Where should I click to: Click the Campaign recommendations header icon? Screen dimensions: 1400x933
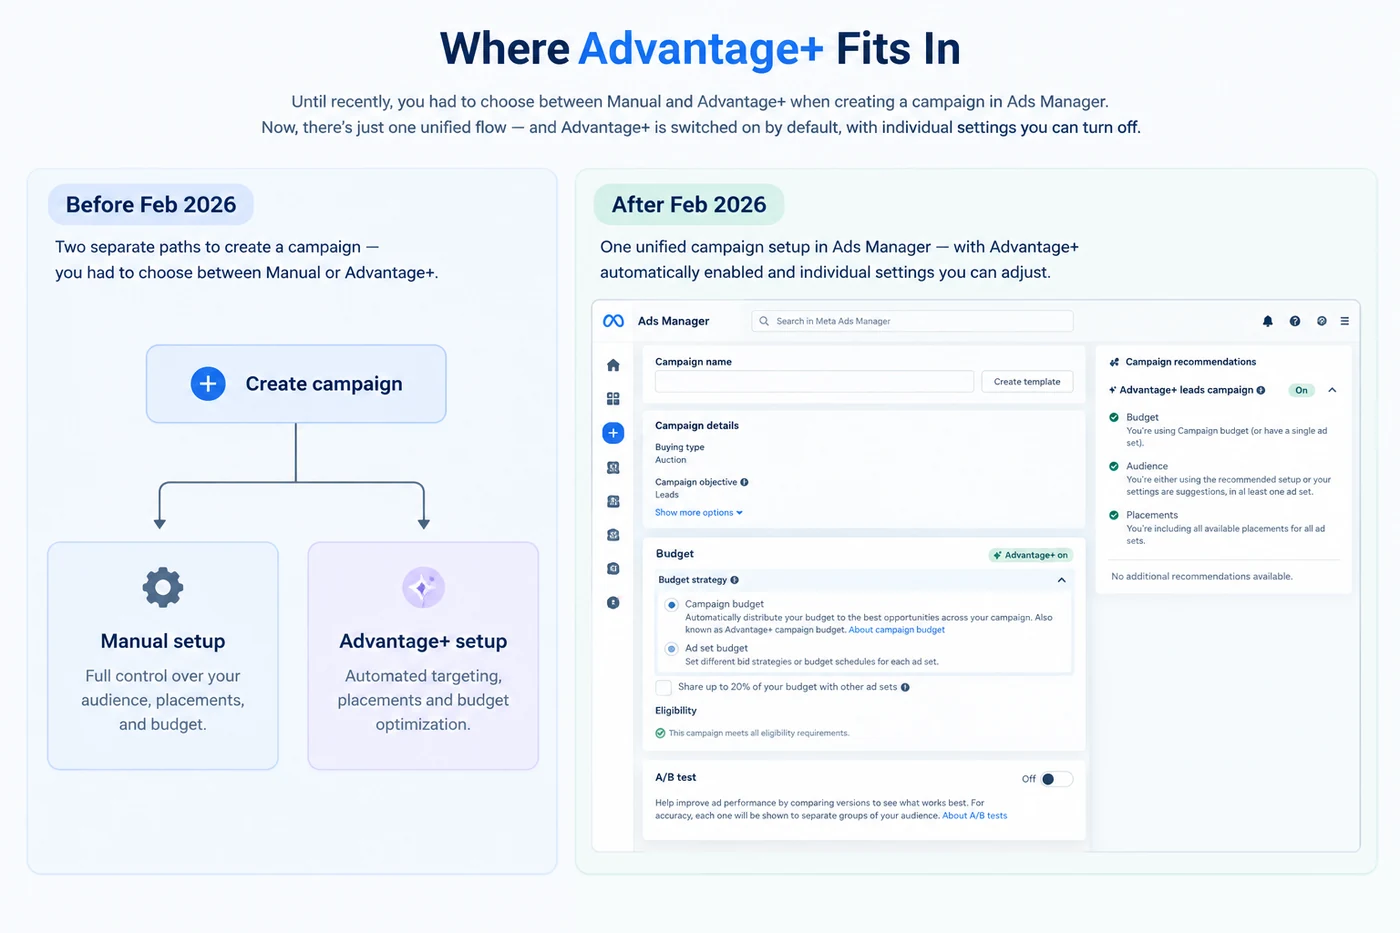[1114, 362]
